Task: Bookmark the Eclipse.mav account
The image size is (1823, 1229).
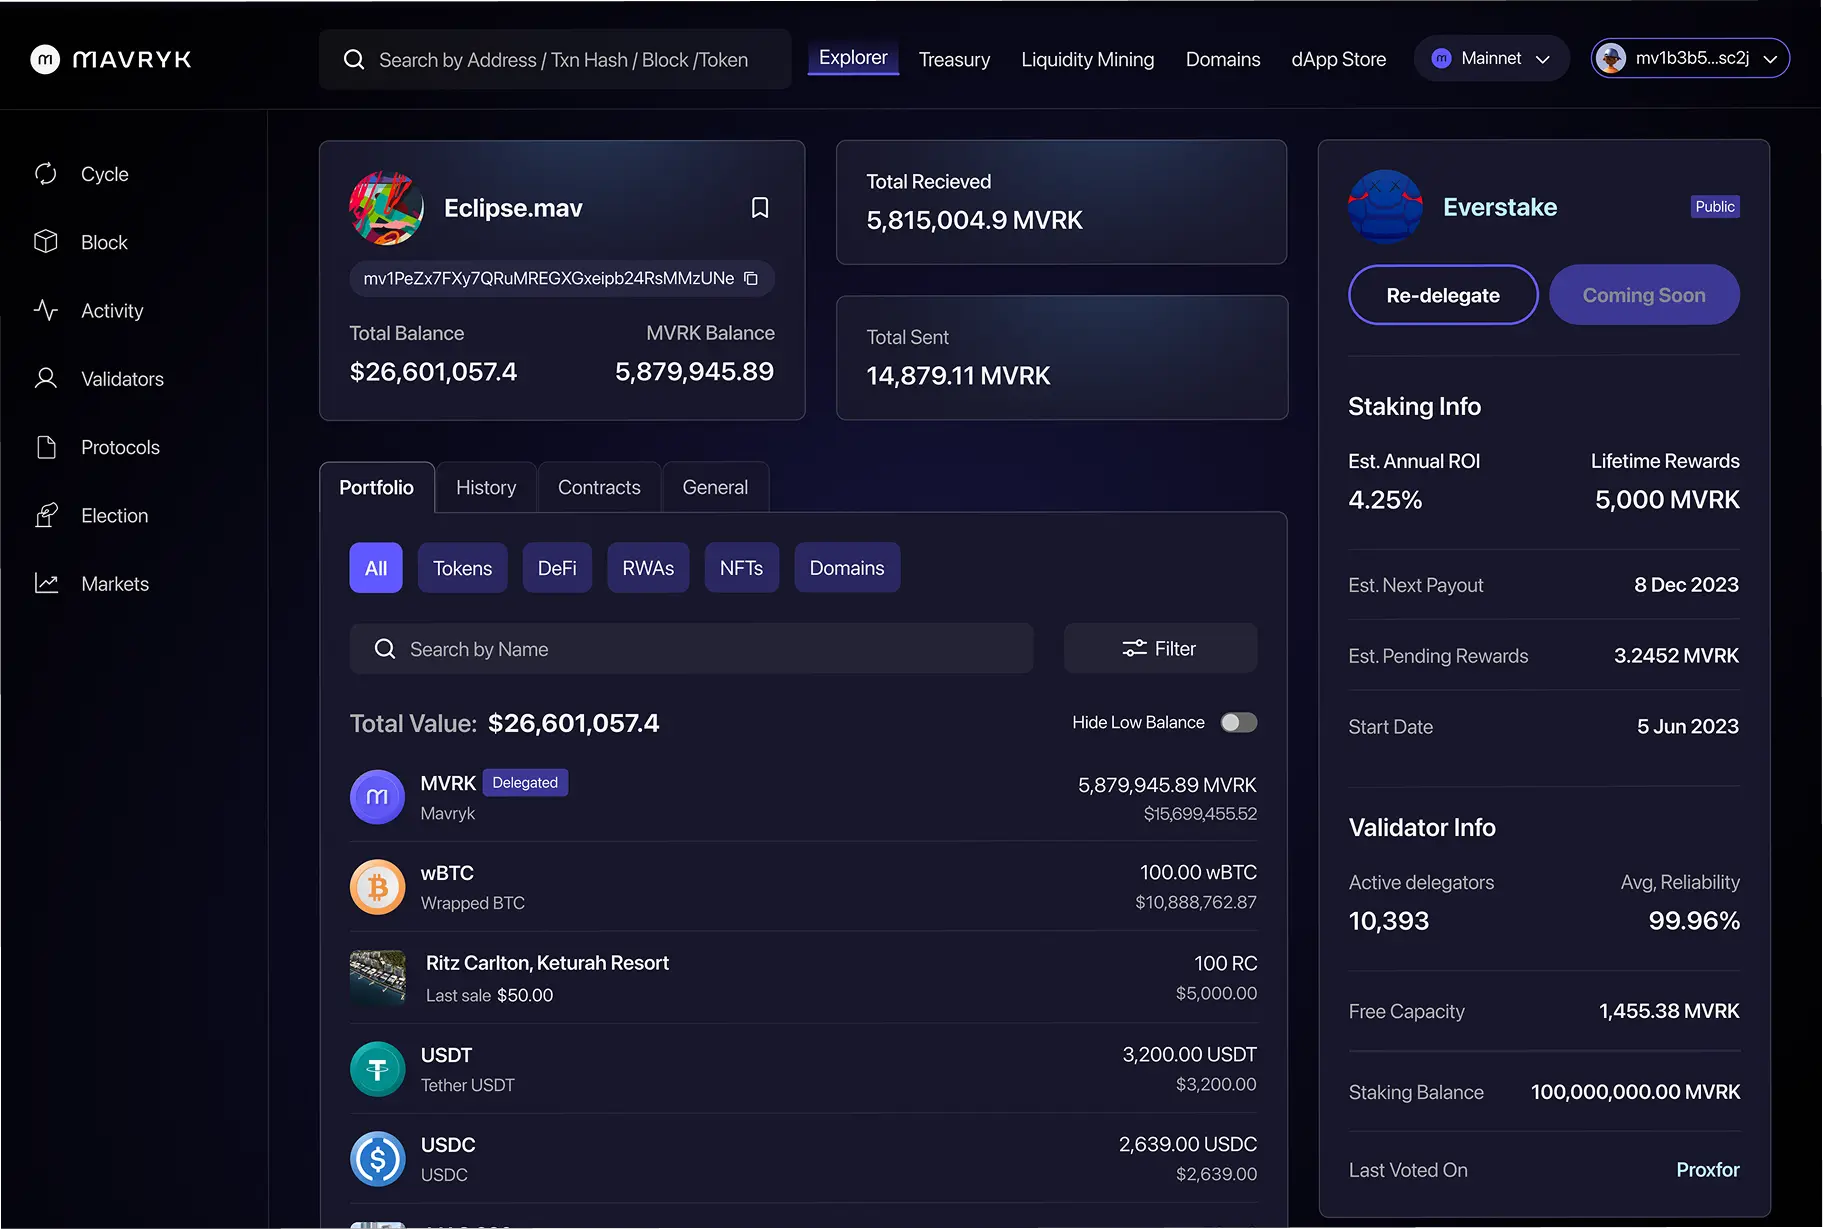Action: click(760, 208)
